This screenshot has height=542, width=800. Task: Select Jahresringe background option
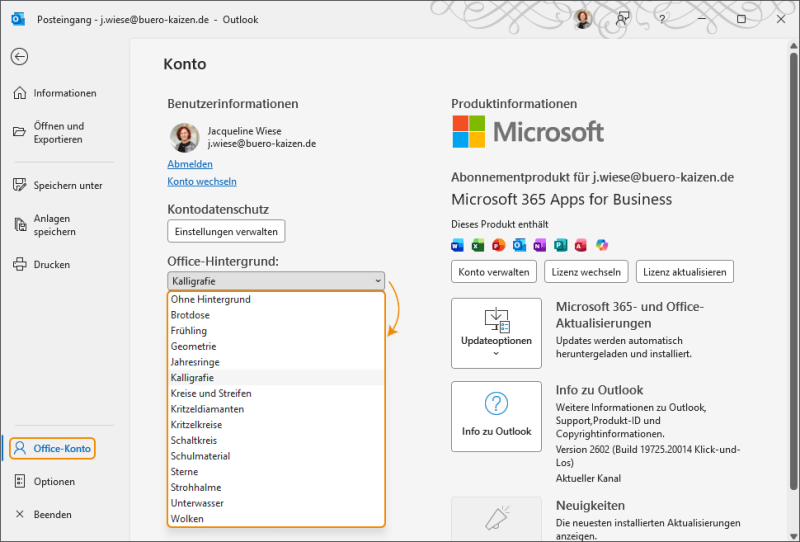(276, 362)
